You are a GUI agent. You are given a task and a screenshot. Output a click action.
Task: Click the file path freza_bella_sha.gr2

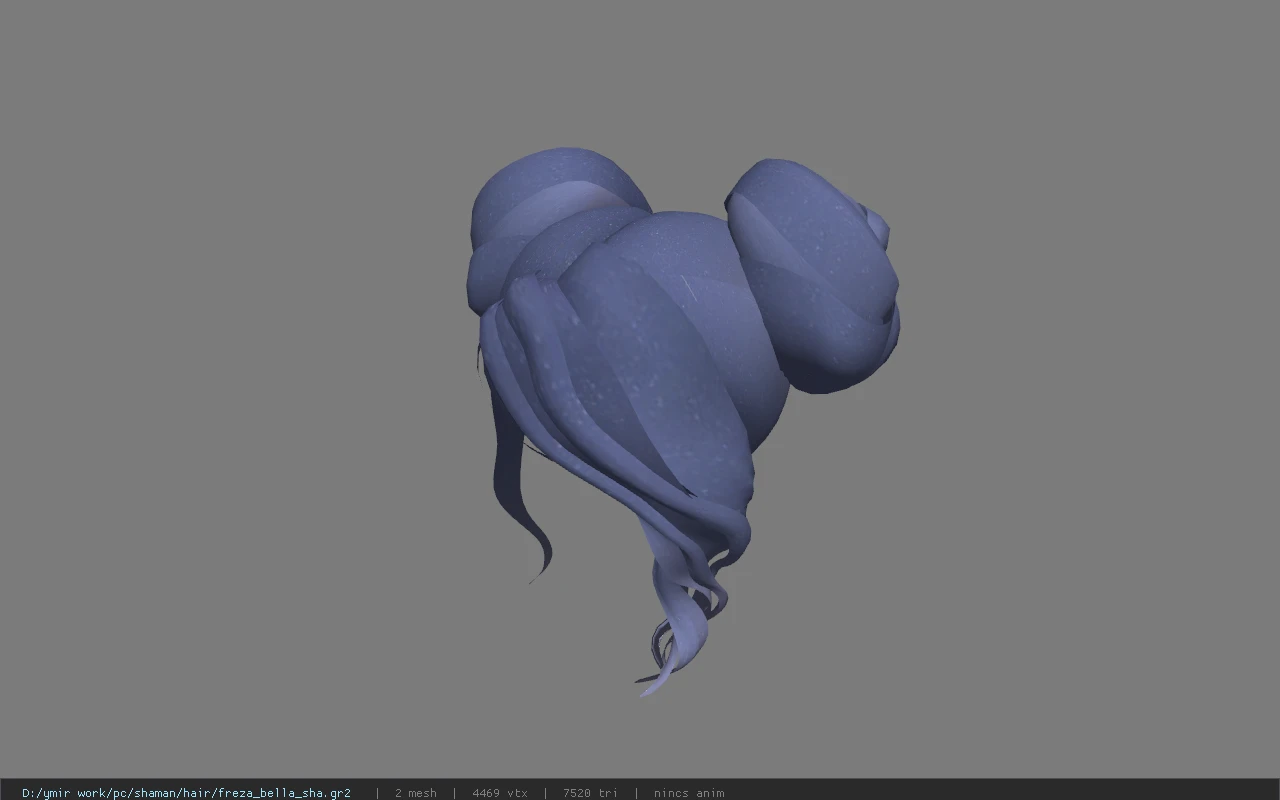[186, 793]
